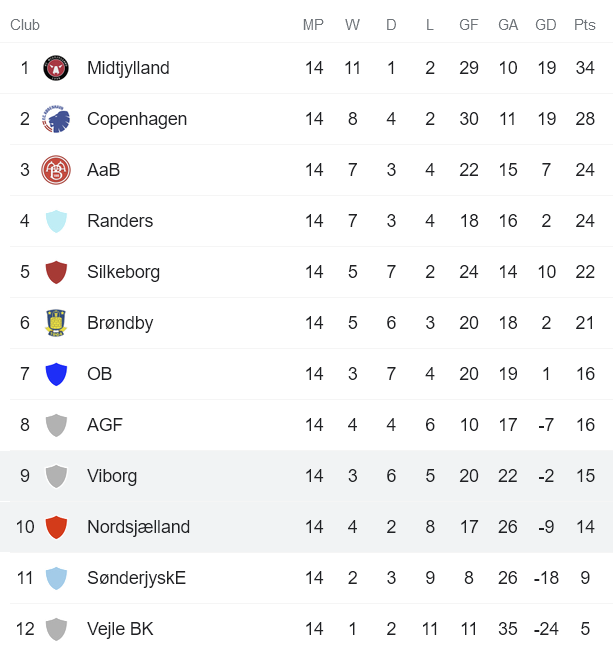Click the Brøndby team name
The height and width of the screenshot is (662, 613).
(120, 323)
